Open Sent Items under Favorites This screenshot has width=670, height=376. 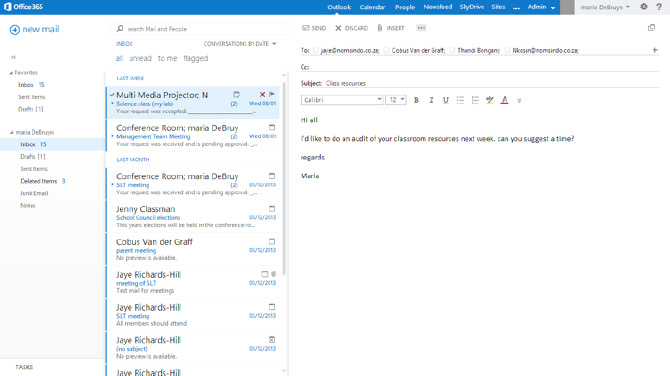[32, 97]
